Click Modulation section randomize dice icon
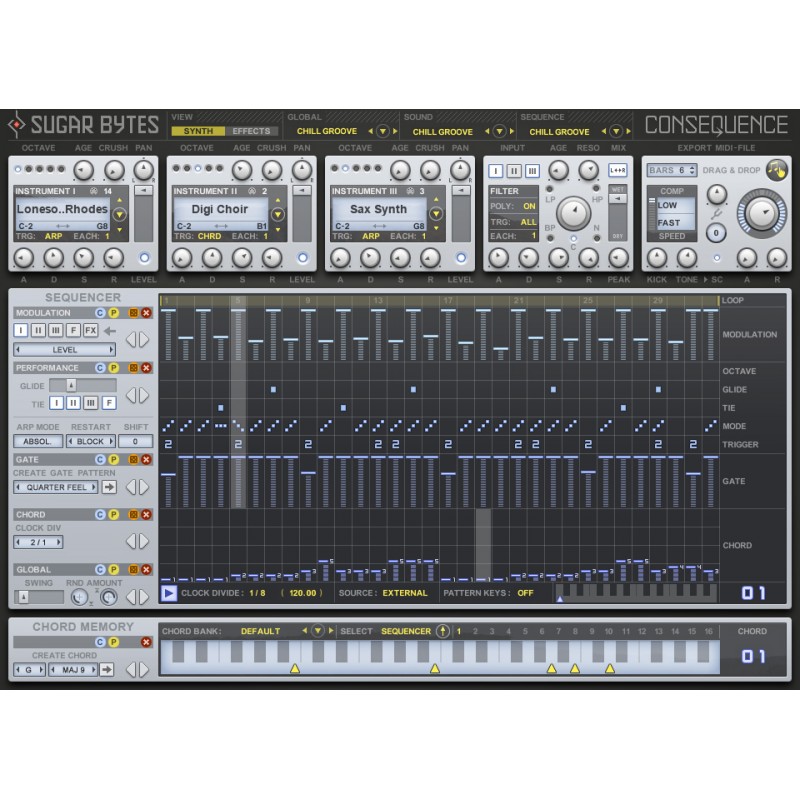Image resolution: width=800 pixels, height=800 pixels. (132, 313)
